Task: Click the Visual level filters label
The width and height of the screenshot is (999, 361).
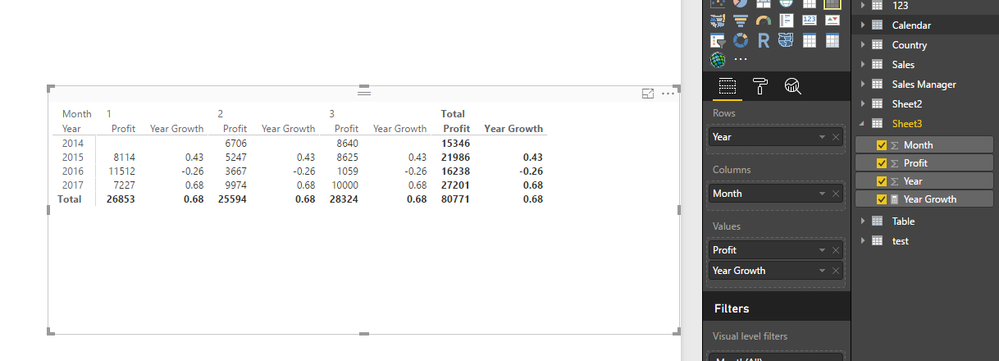Action: [x=751, y=336]
